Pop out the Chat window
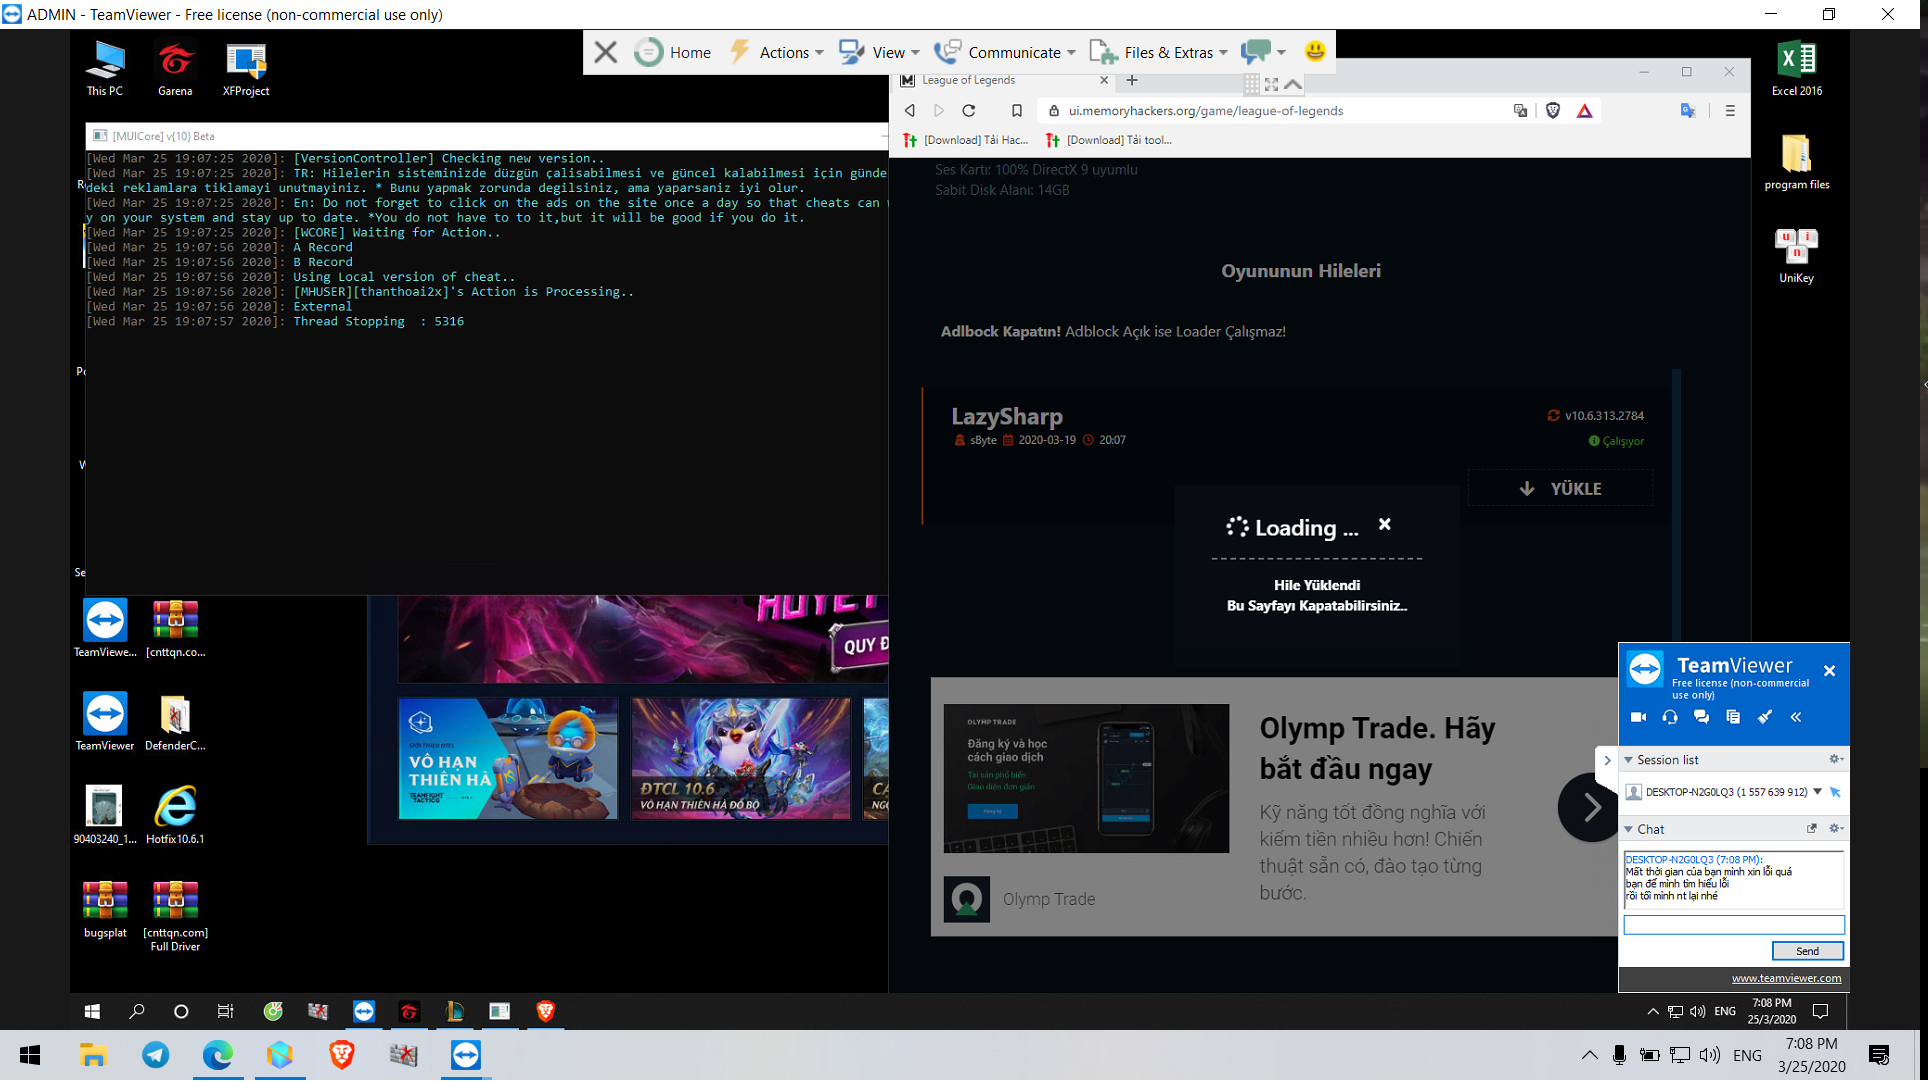1928x1082 pixels. [1811, 828]
